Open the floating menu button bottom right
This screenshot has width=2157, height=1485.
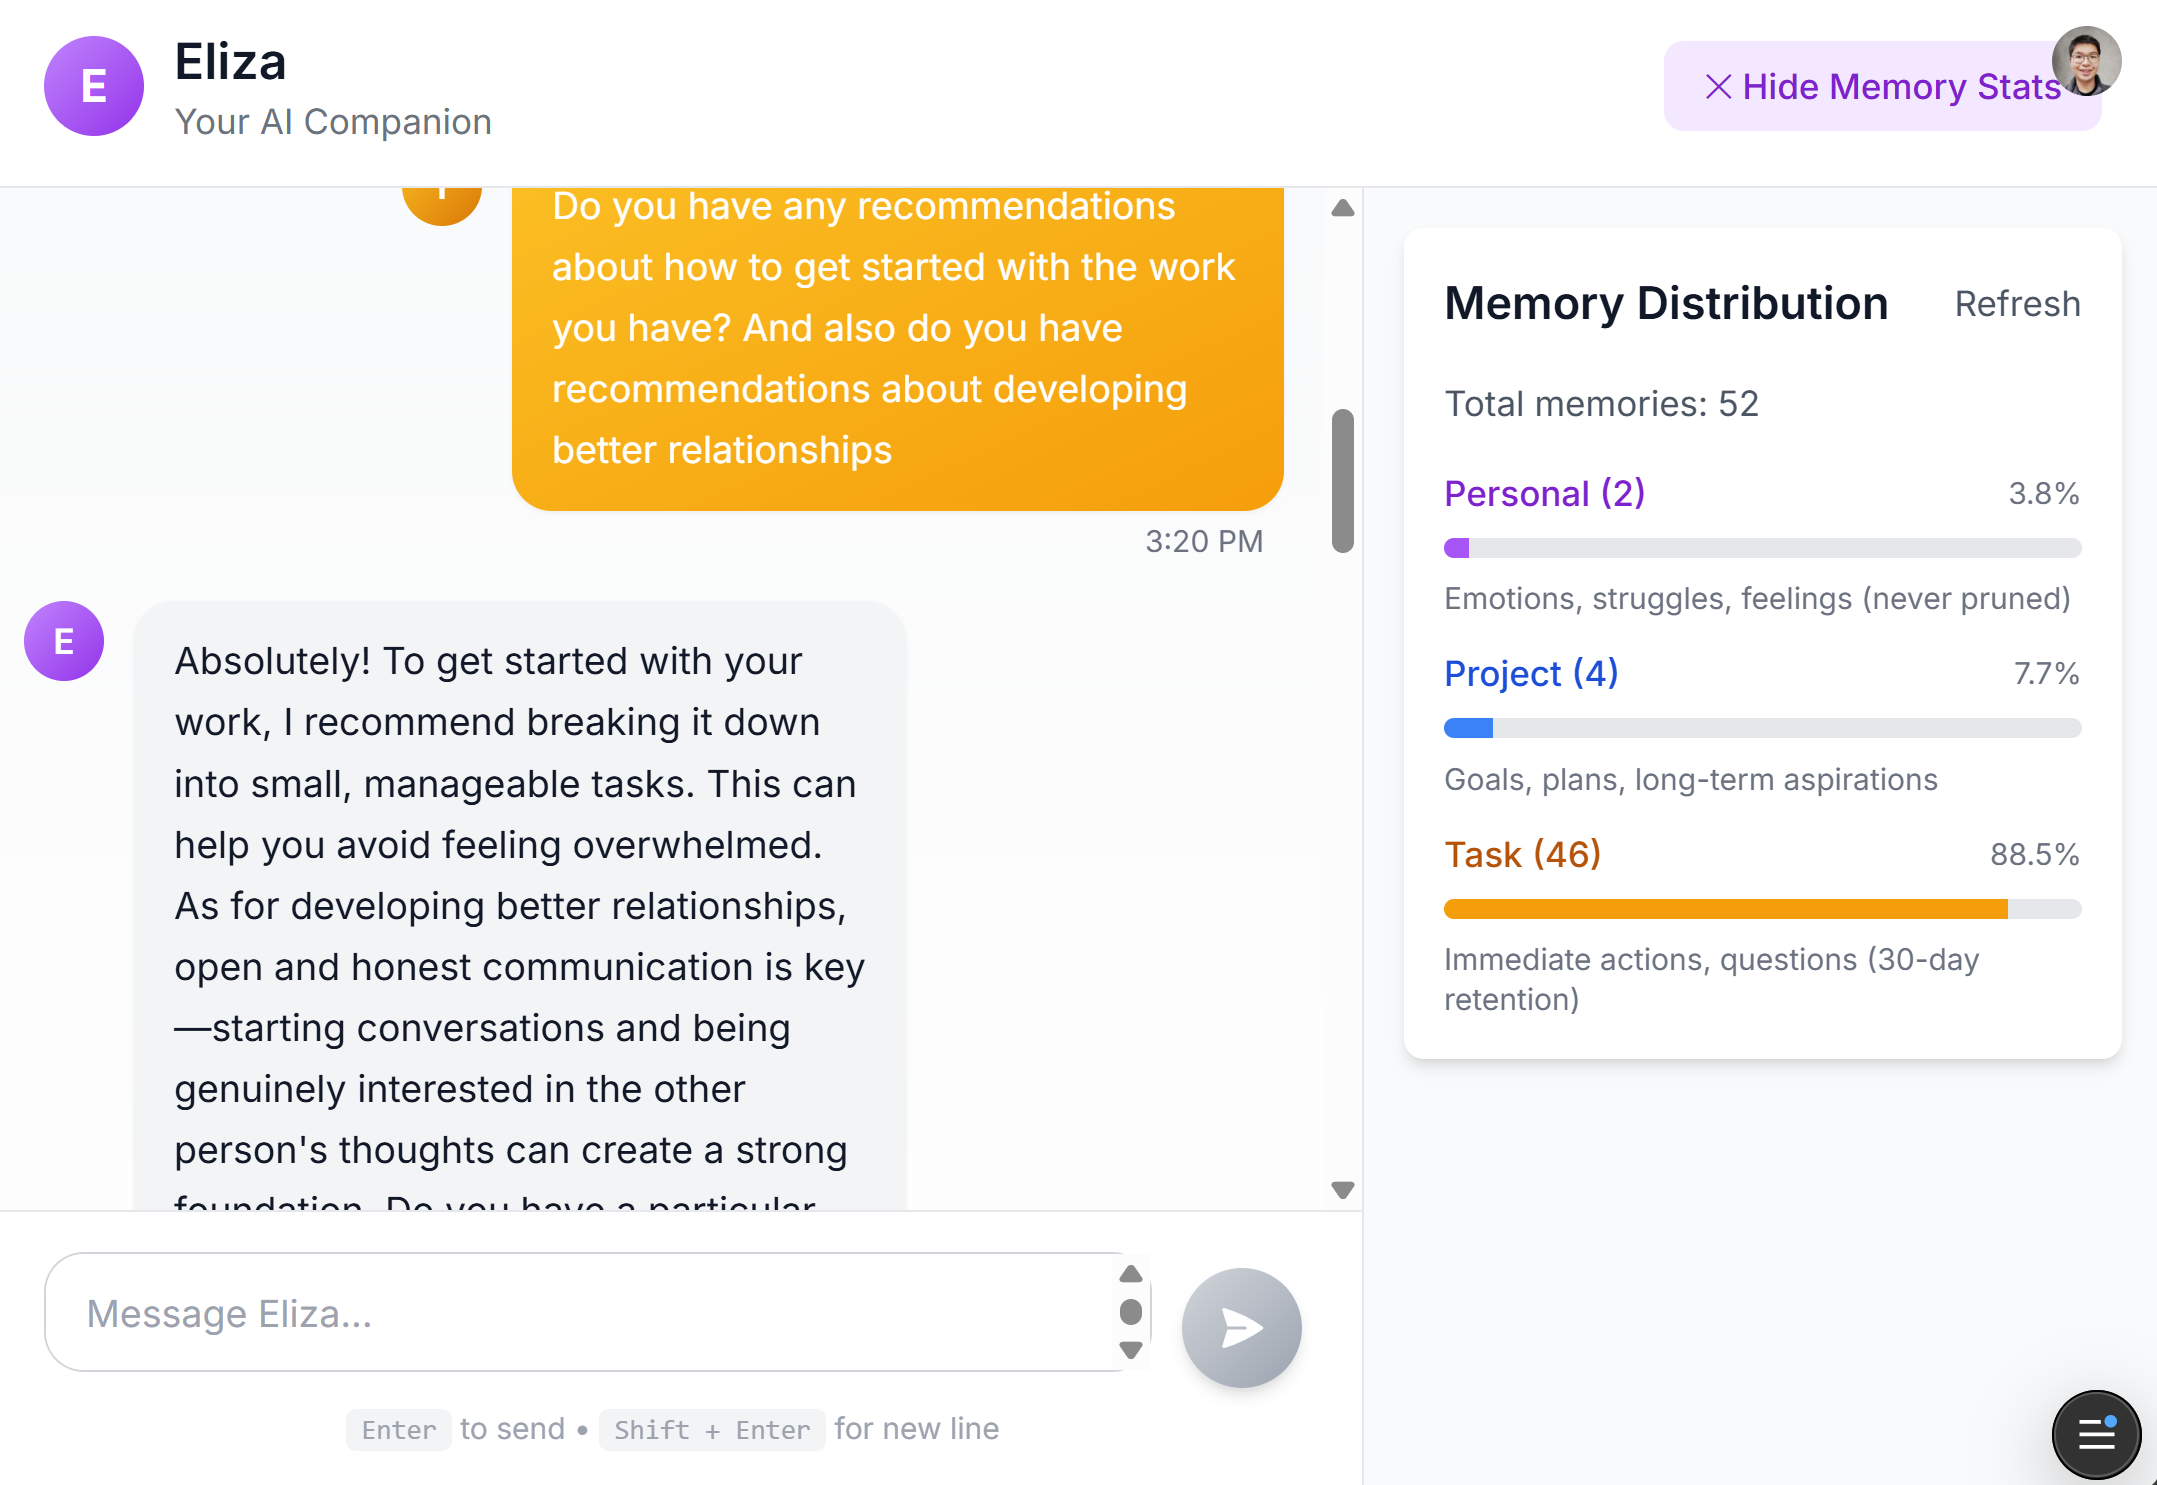coord(2095,1434)
